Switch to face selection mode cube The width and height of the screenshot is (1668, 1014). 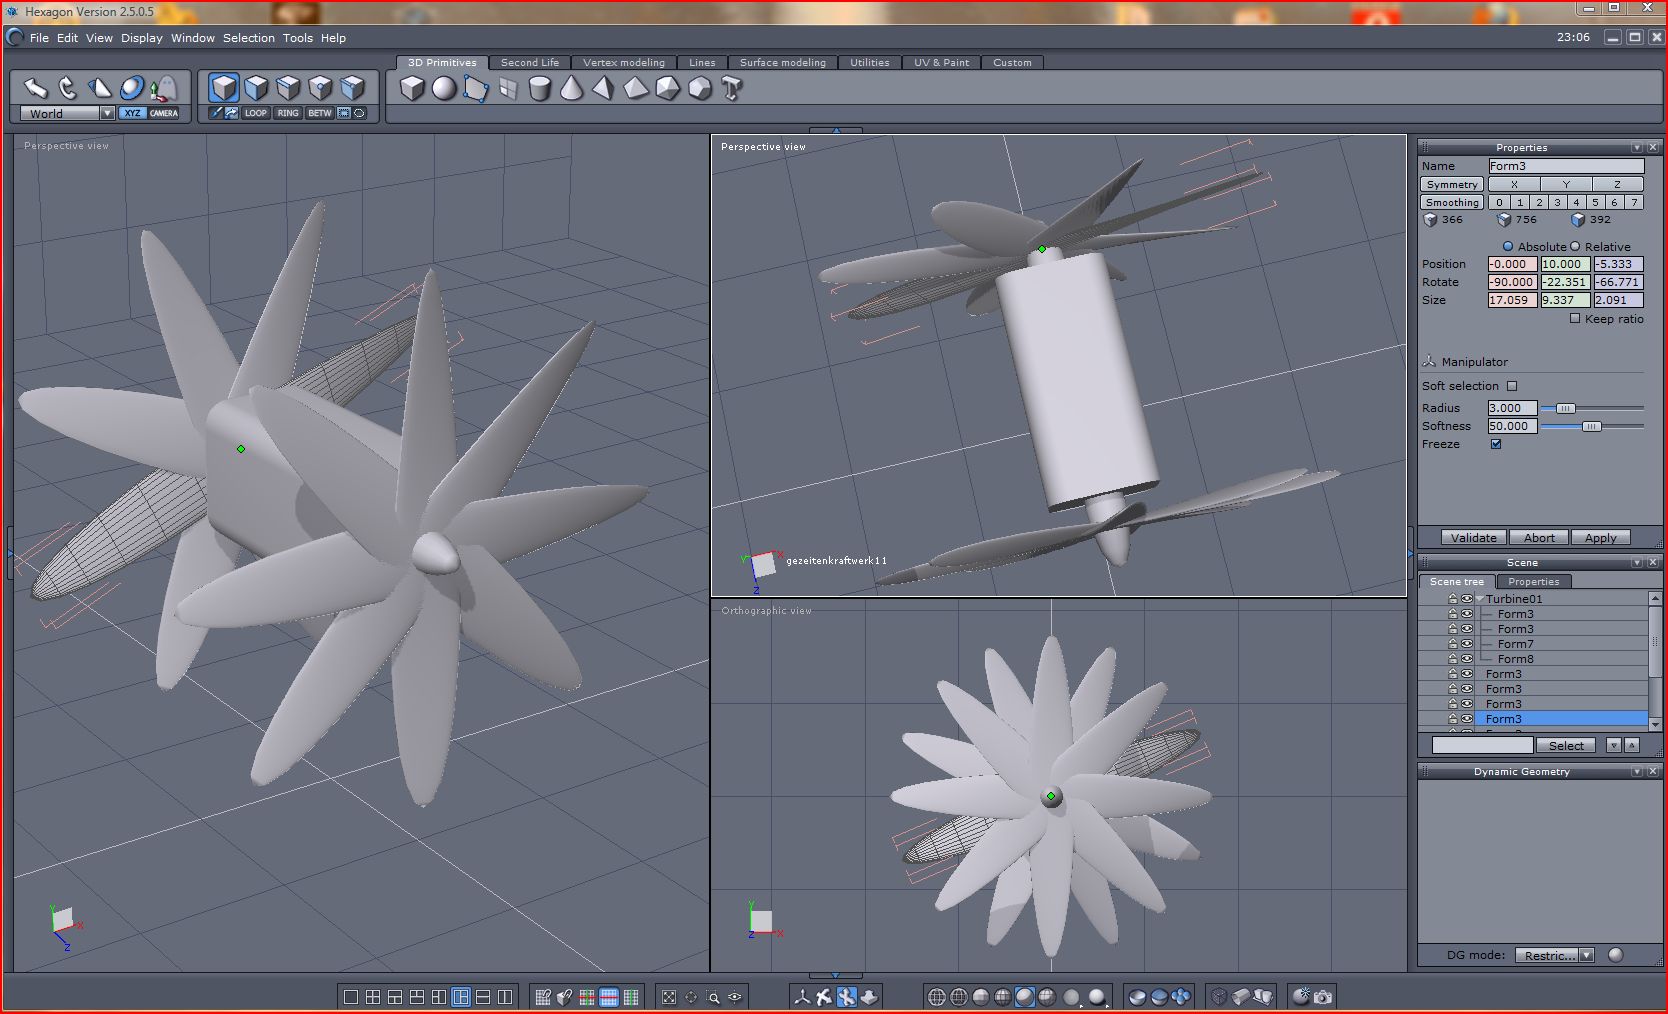pos(256,88)
